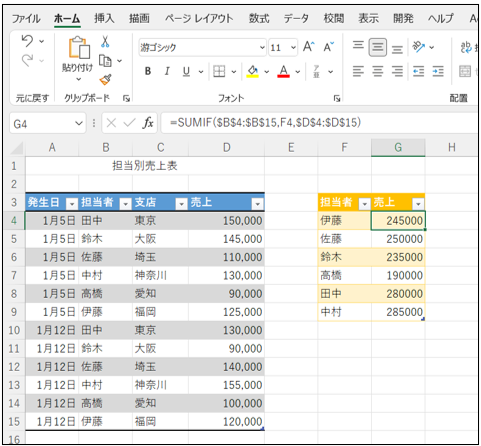Open the 表示 tab
Image resolution: width=481 pixels, height=446 pixels.
click(x=368, y=18)
